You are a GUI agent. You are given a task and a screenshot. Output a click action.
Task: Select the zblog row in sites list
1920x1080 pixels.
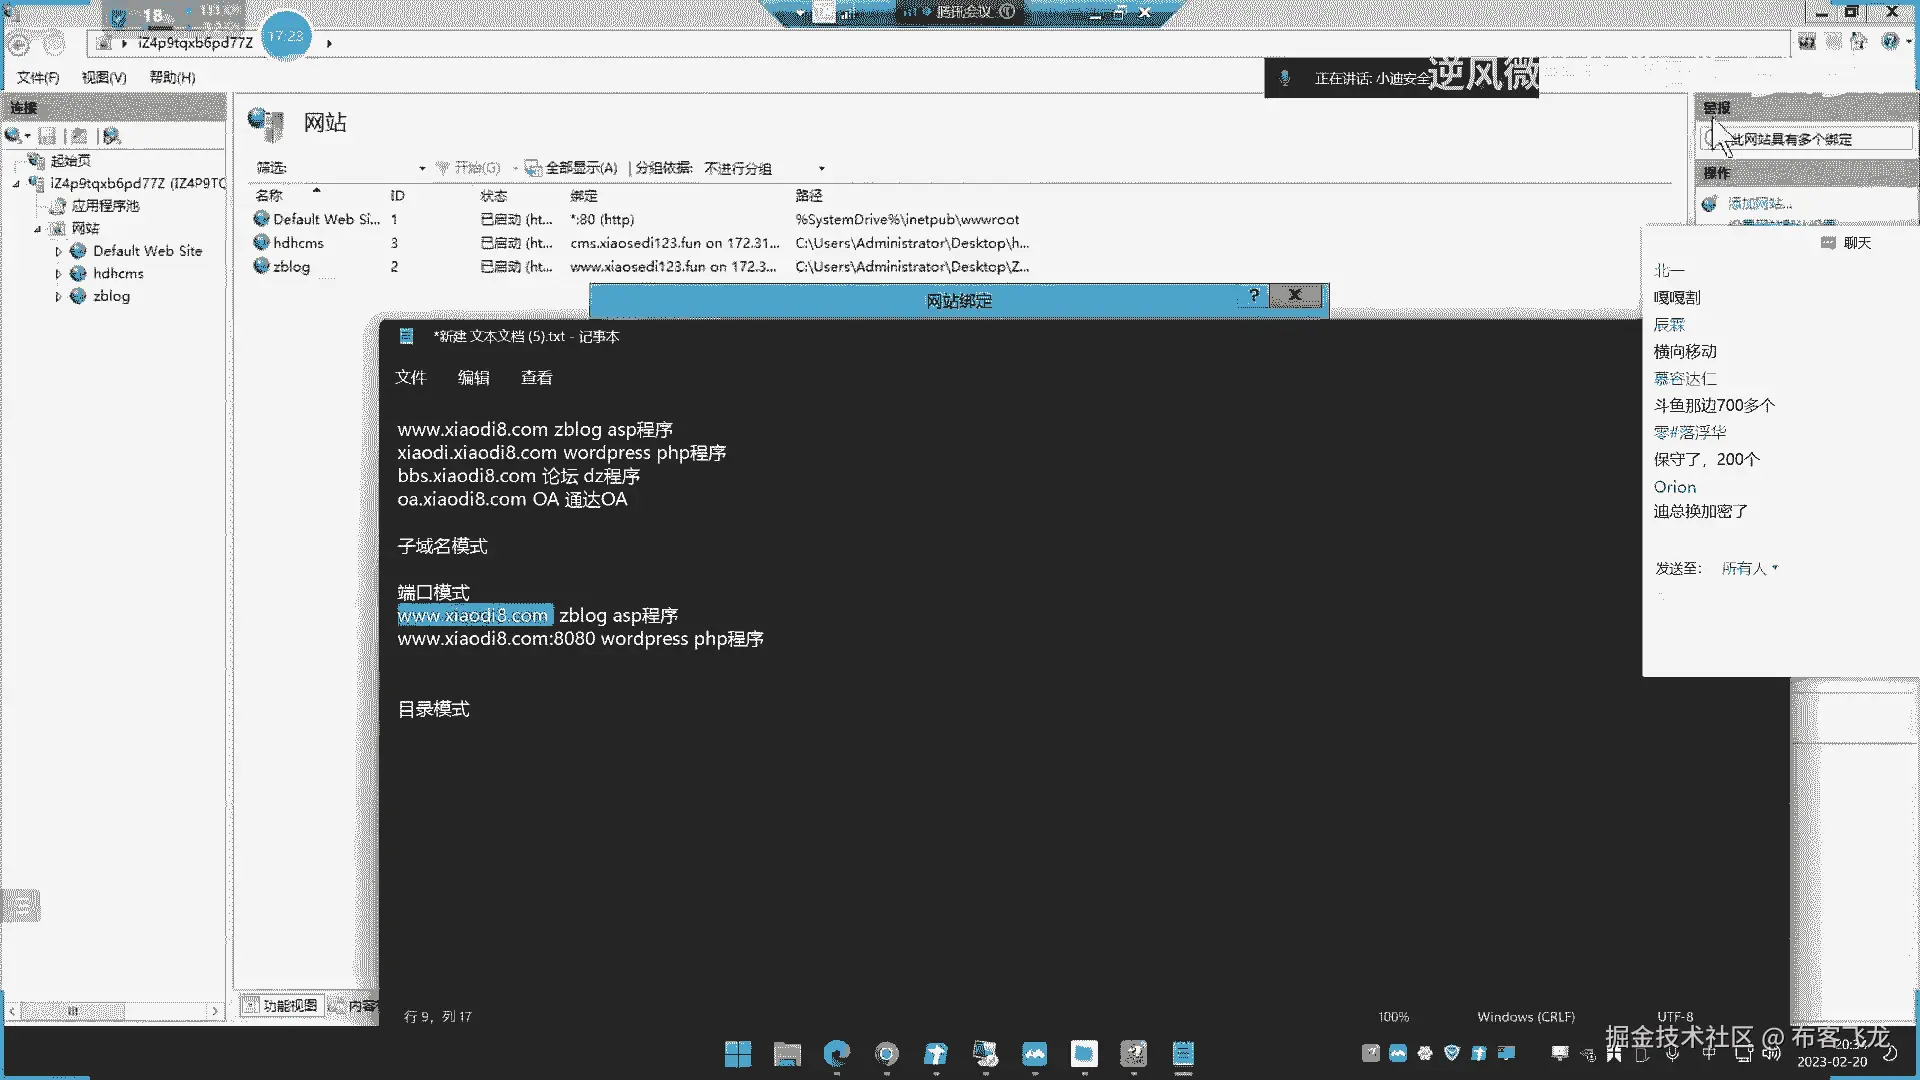pos(291,266)
